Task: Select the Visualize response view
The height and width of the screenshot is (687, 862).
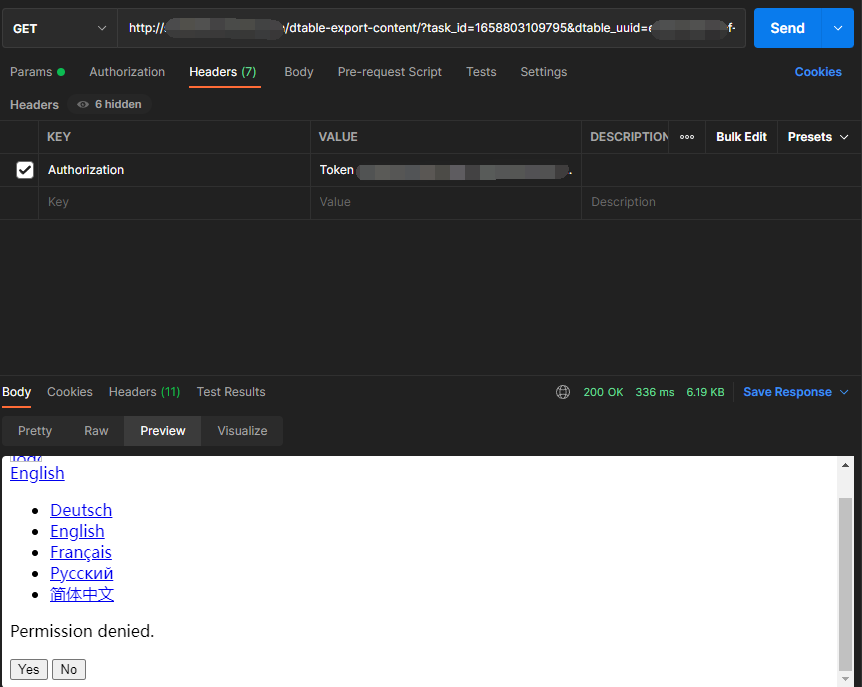Action: pos(242,431)
